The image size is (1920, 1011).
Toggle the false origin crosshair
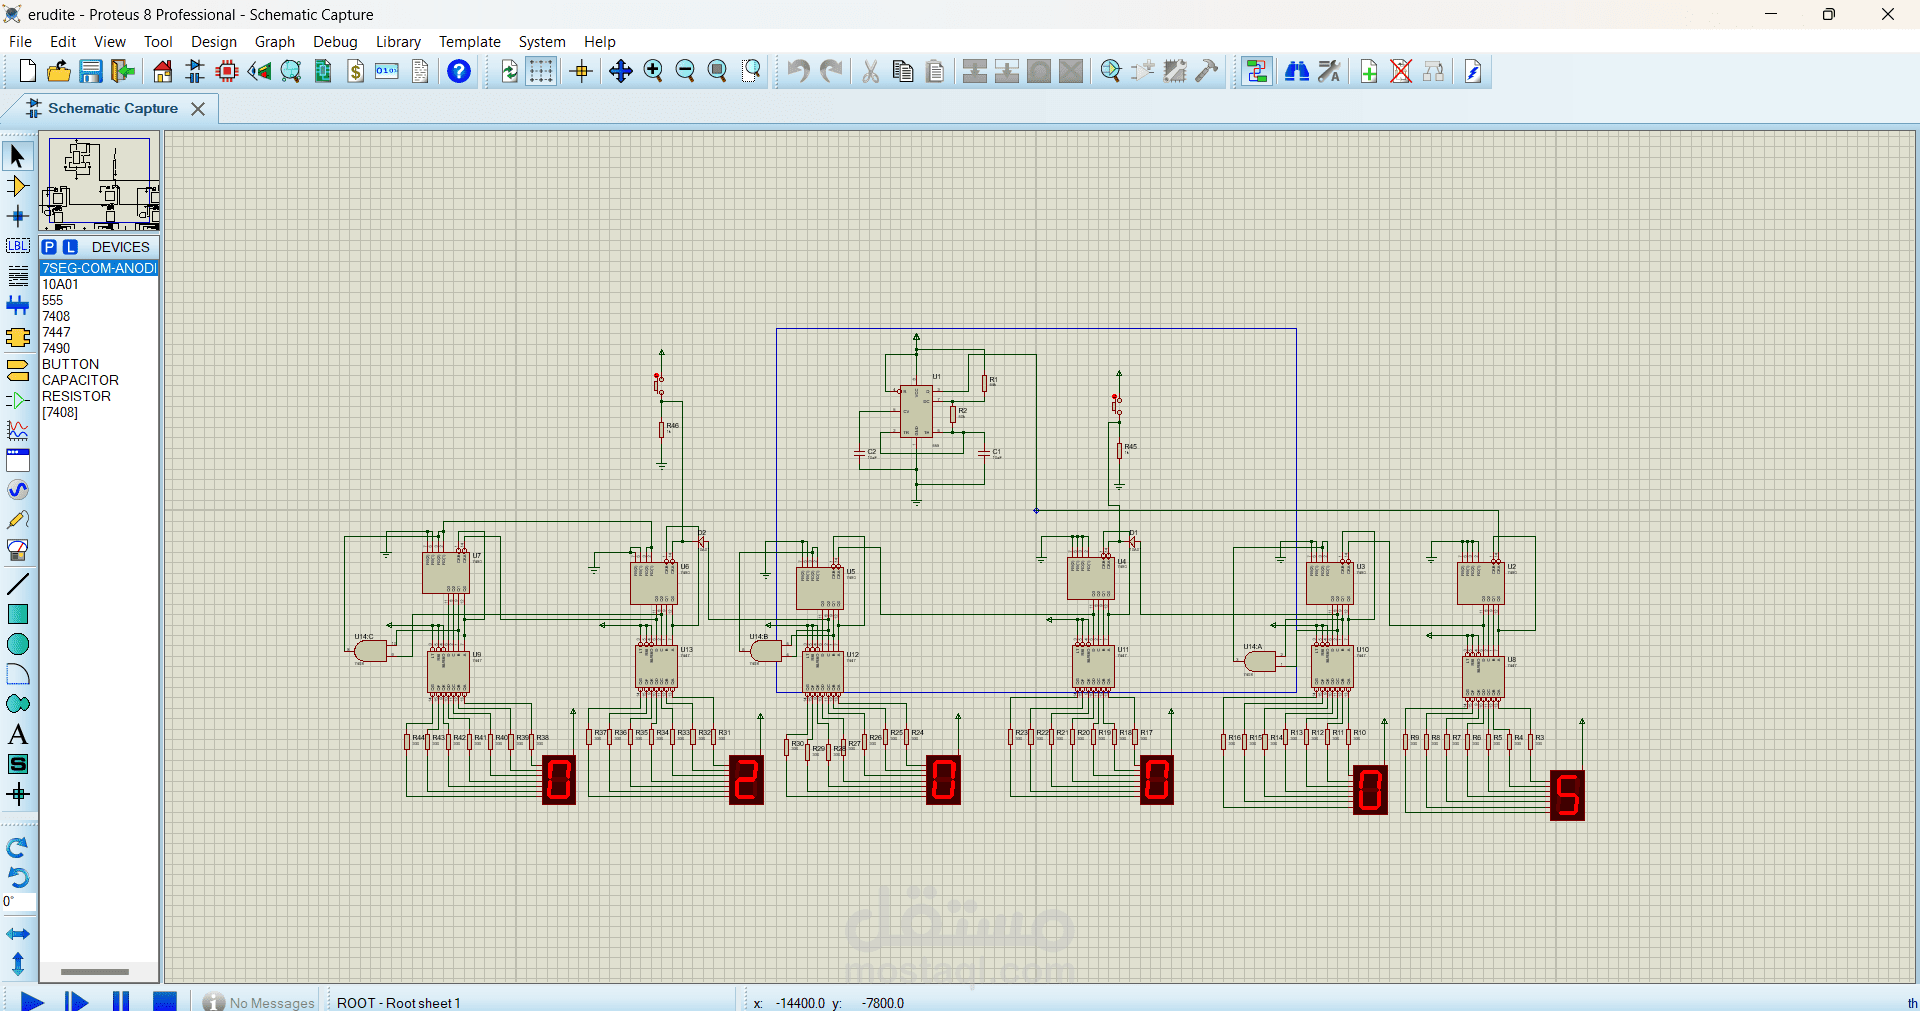pos(581,71)
